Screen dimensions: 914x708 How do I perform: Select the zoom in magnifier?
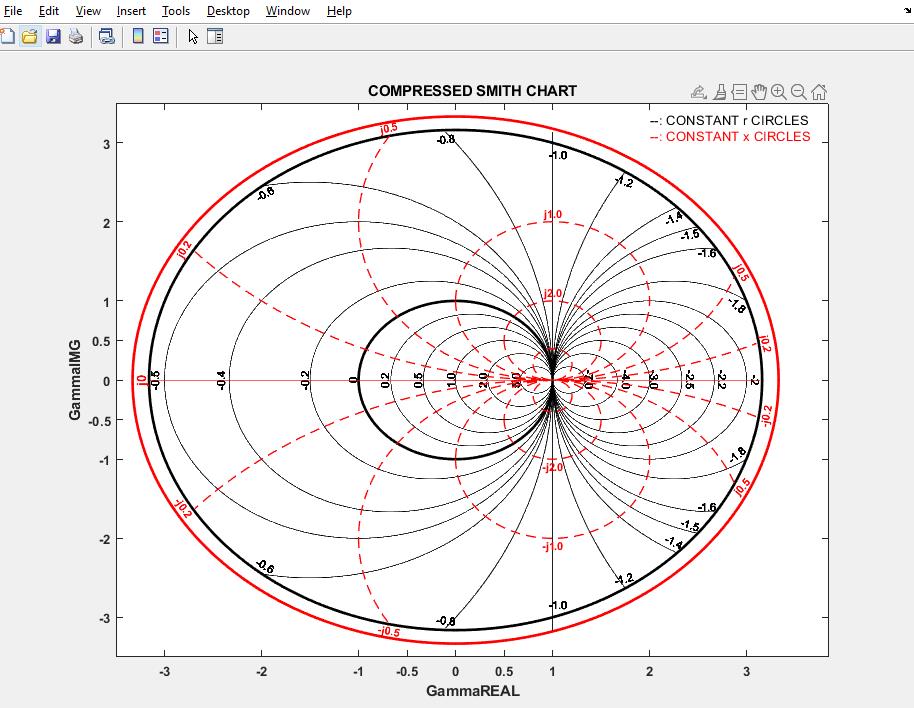(778, 92)
